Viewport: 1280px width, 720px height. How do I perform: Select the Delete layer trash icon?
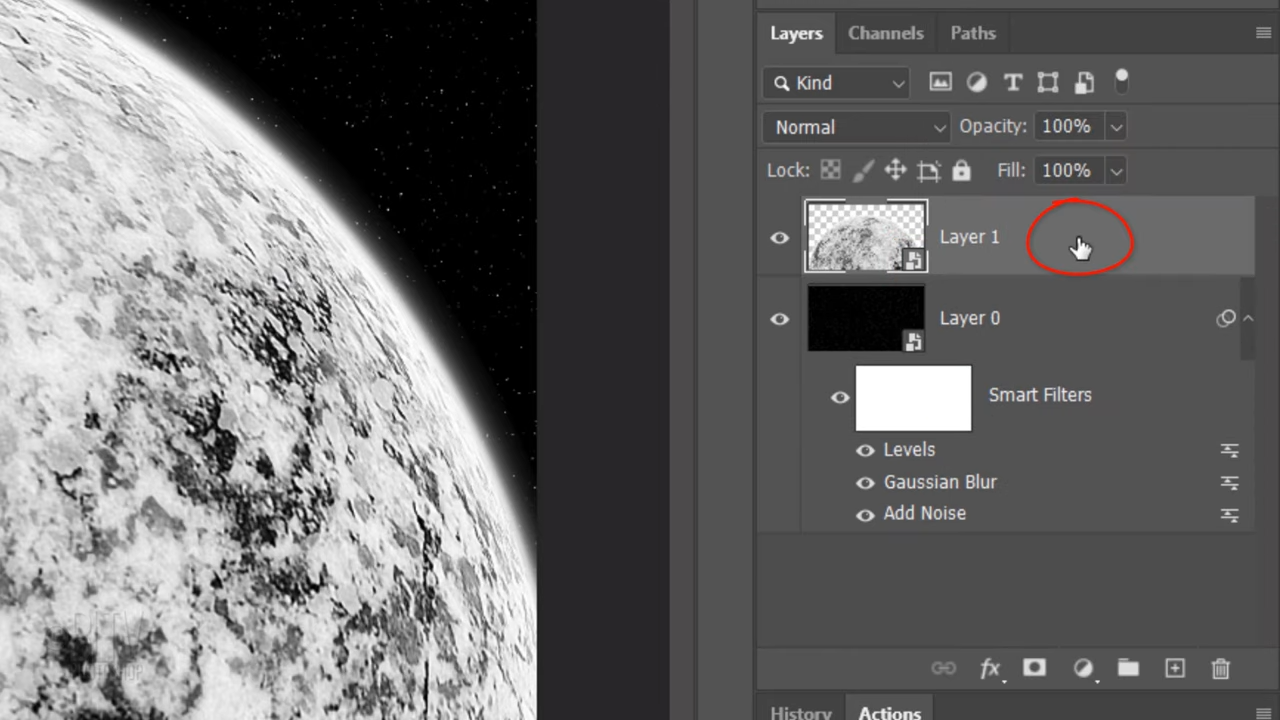[x=1220, y=668]
